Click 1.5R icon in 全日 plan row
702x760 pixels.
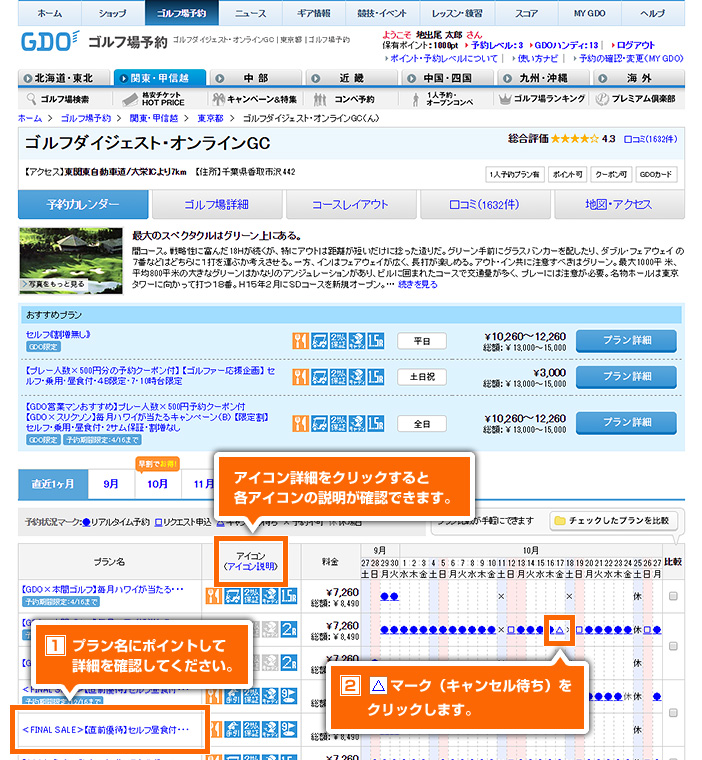tap(376, 424)
